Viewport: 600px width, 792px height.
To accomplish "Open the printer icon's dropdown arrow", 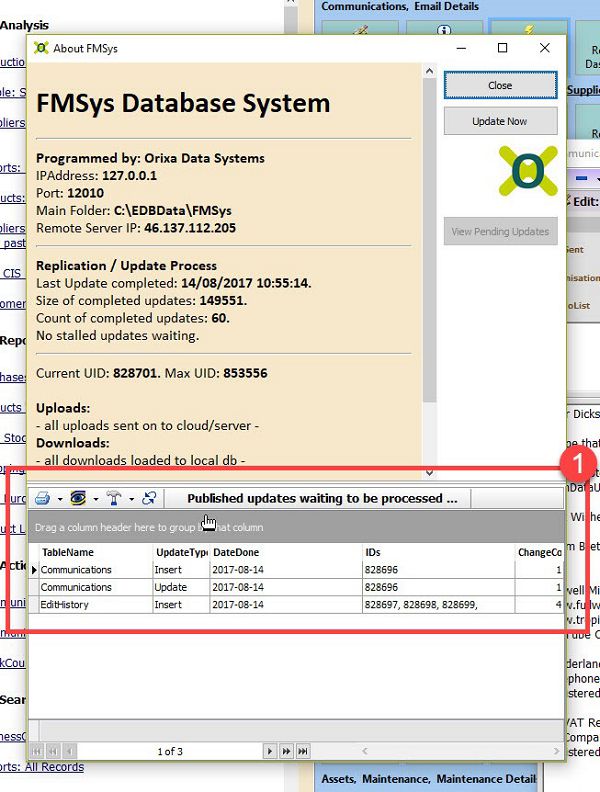I will click(x=60, y=499).
